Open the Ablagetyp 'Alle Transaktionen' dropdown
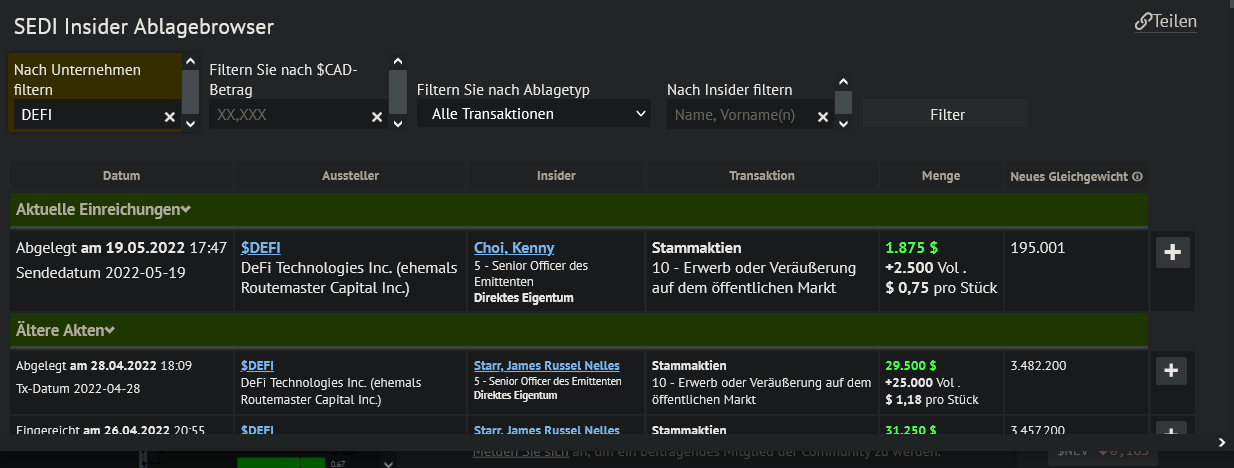Viewport: 1234px width, 468px height. [534, 115]
